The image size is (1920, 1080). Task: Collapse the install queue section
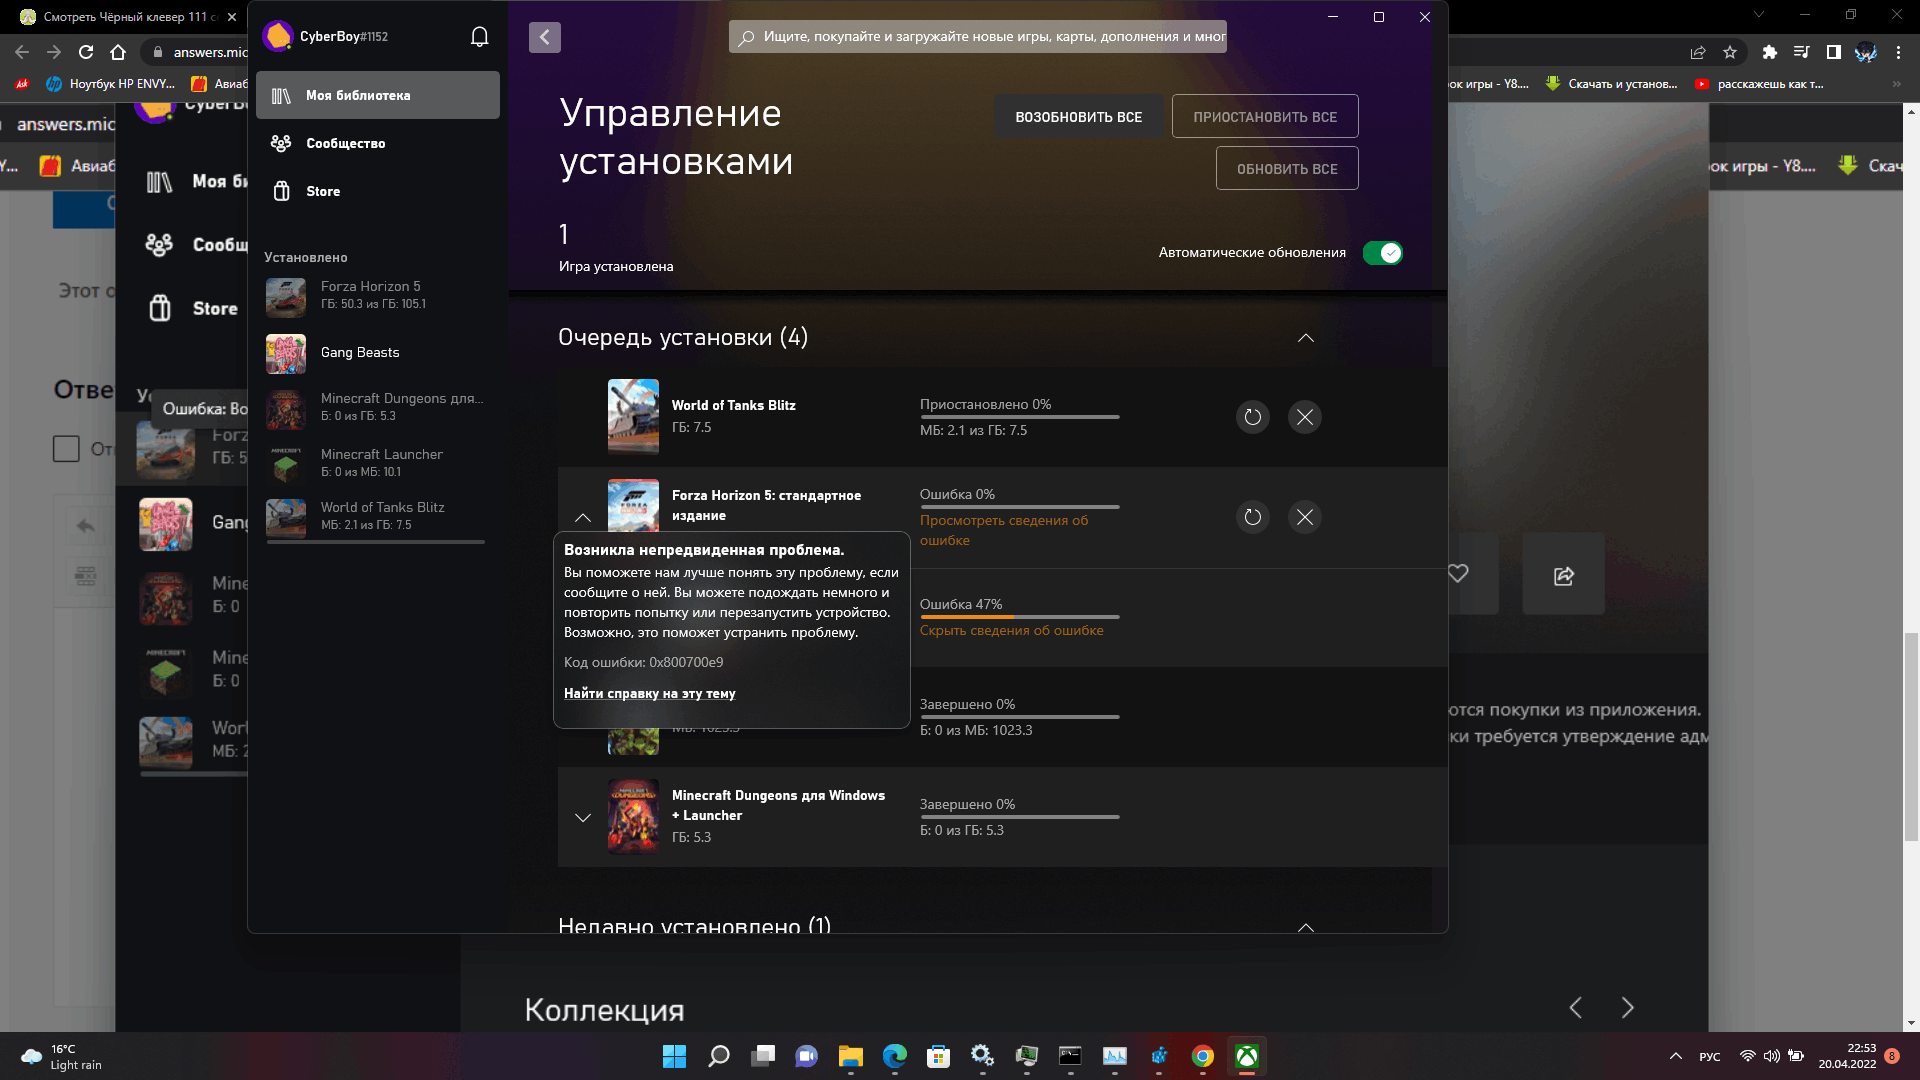pos(1305,338)
